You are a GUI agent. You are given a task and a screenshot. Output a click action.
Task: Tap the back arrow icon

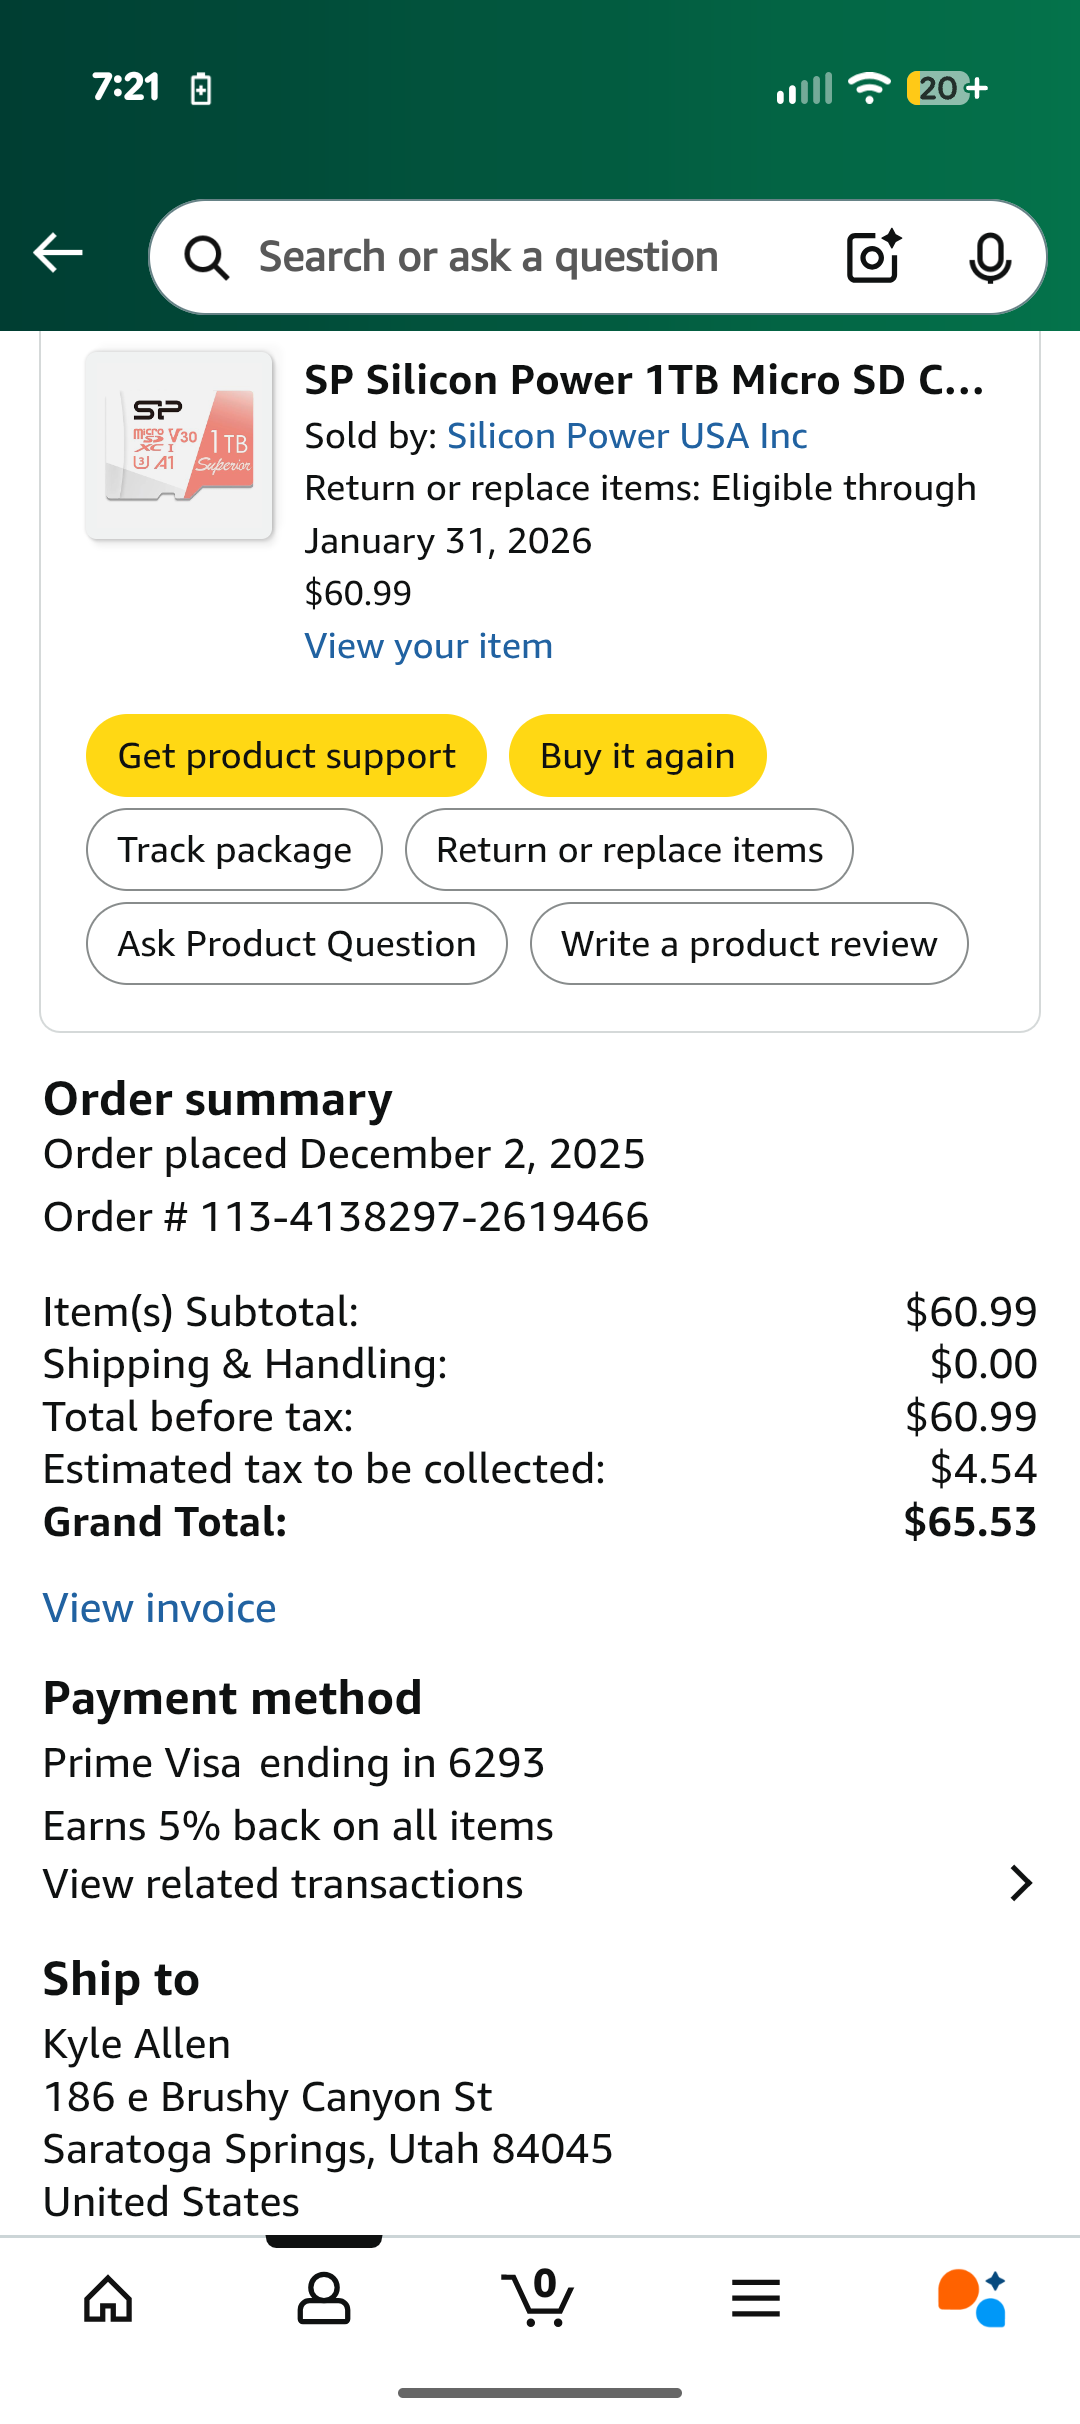click(x=58, y=253)
